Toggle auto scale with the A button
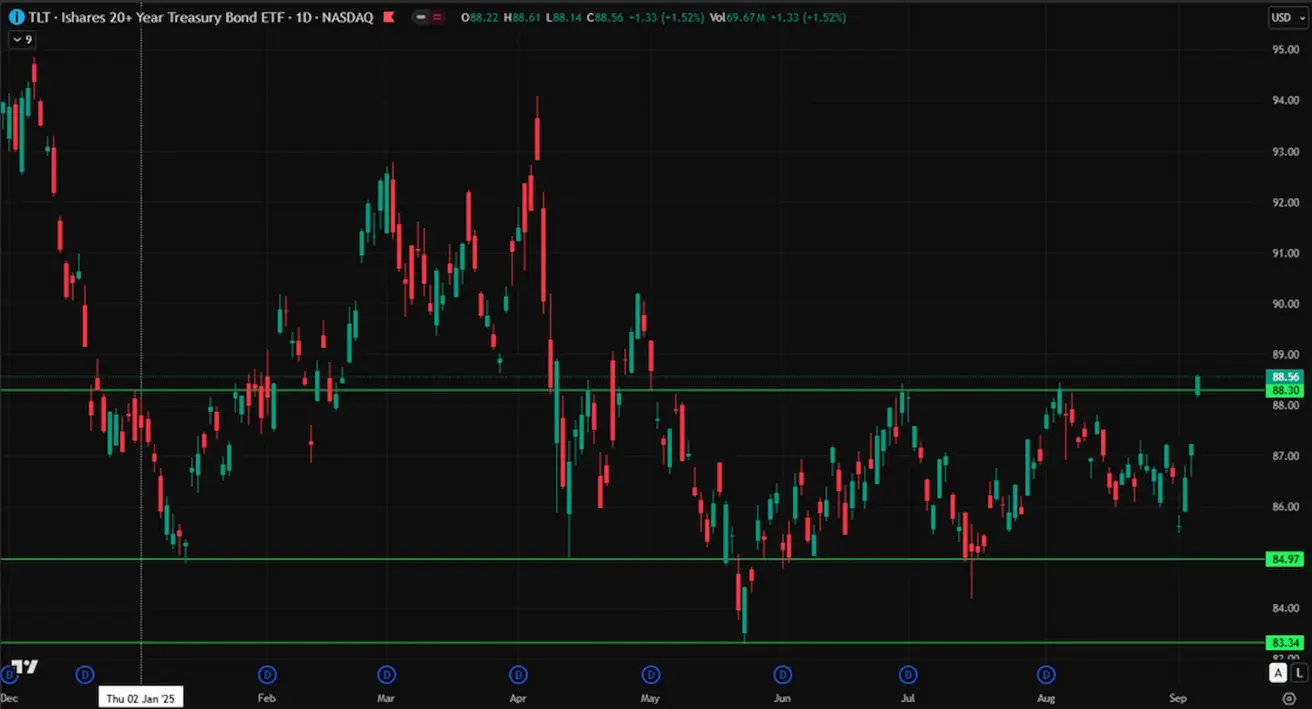1312x709 pixels. point(1278,673)
